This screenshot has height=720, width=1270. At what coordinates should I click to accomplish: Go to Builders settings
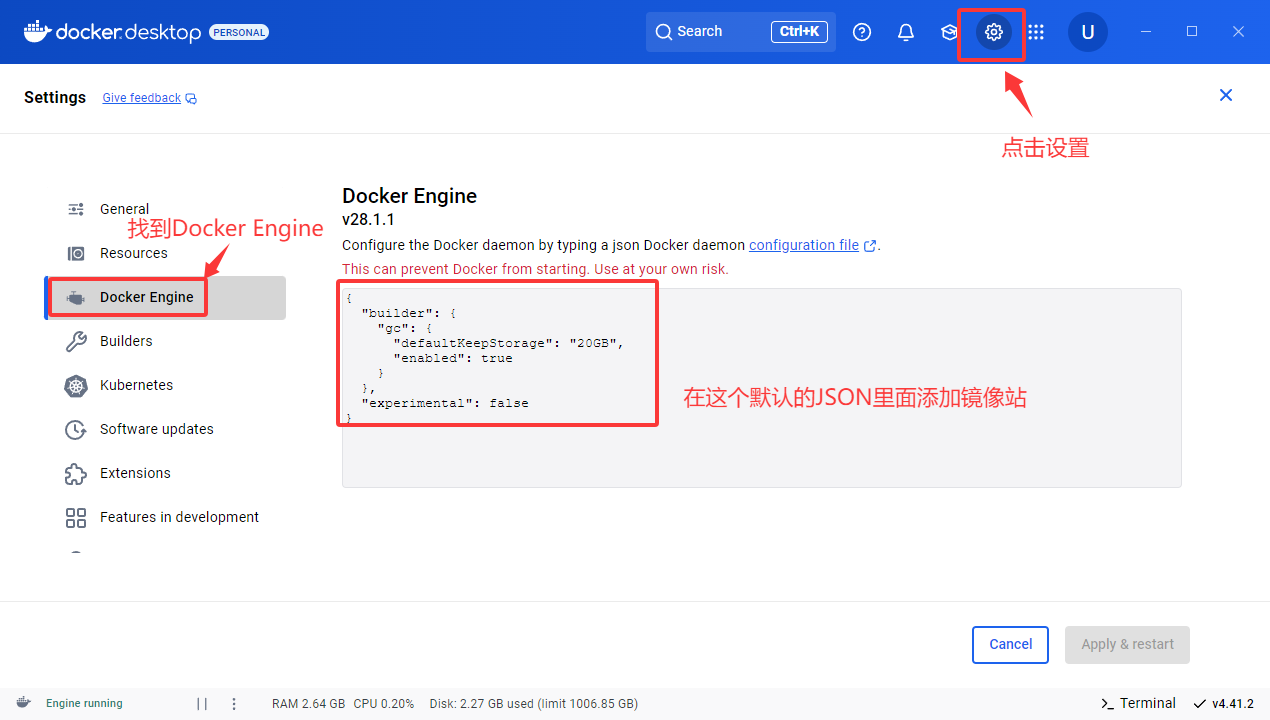coord(126,341)
